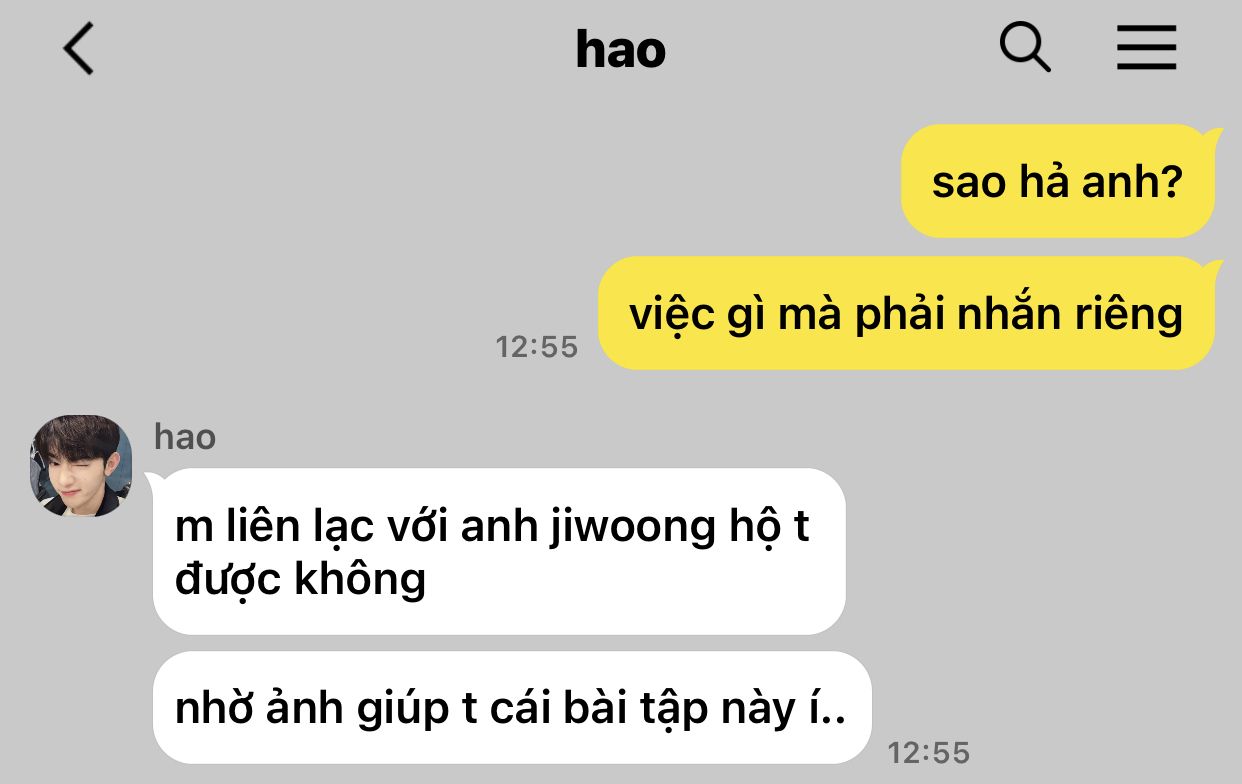Tap the 12:55 timestamp beside last white bubble

(x=929, y=752)
